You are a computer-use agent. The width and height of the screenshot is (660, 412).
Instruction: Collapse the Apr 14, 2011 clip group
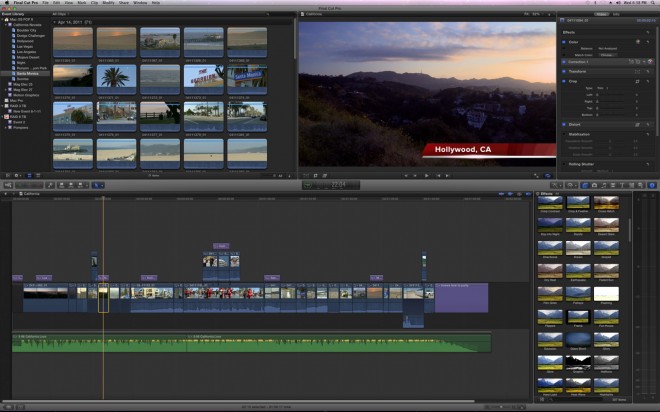coord(54,21)
